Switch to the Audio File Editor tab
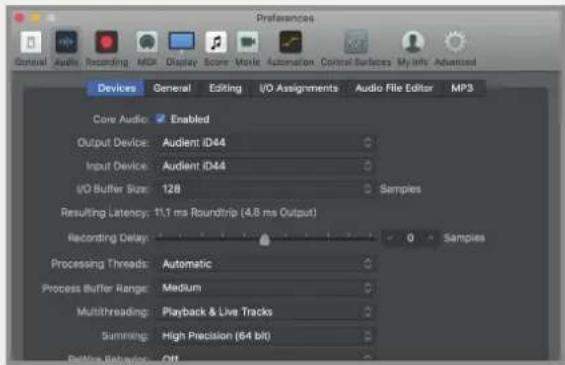This screenshot has width=565, height=365. pos(394,88)
